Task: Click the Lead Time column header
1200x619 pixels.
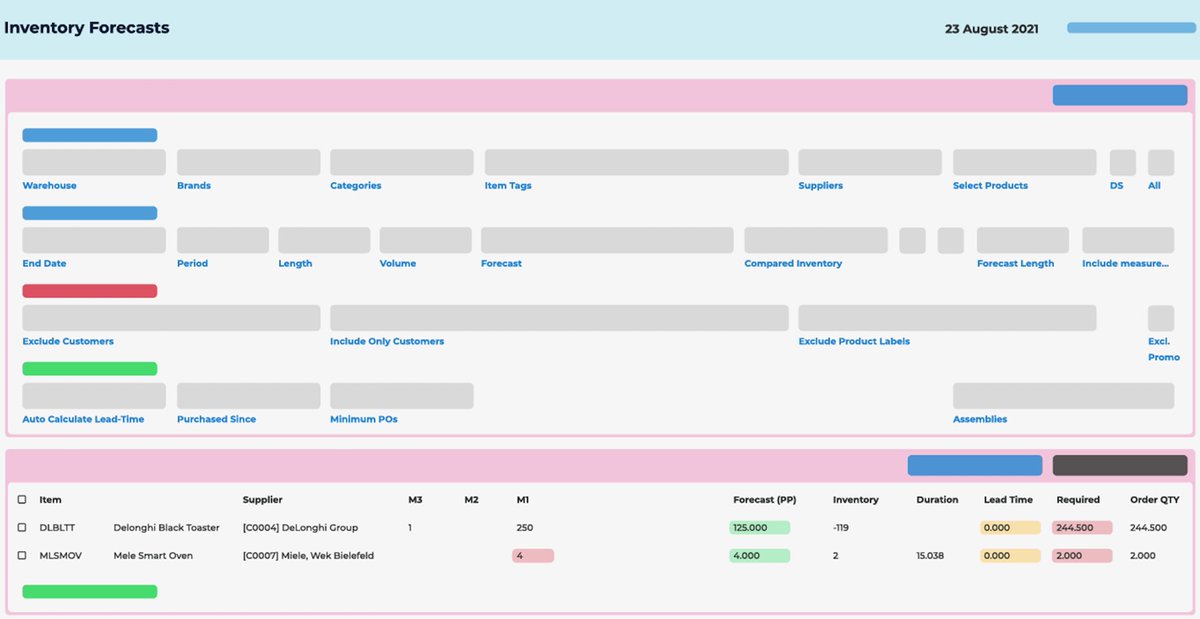Action: coord(1008,499)
